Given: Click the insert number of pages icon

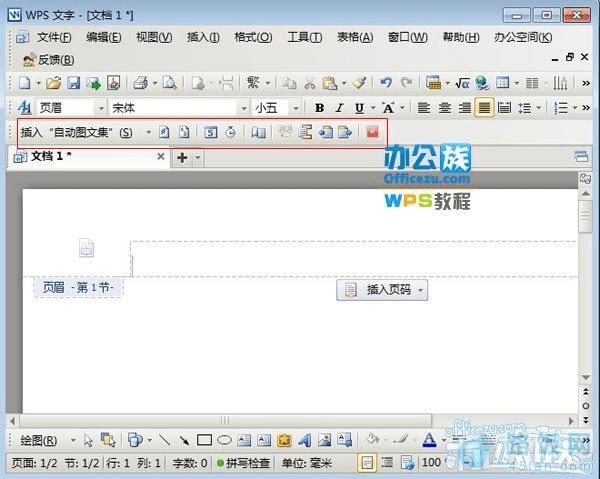Looking at the screenshot, I should click(x=184, y=132).
